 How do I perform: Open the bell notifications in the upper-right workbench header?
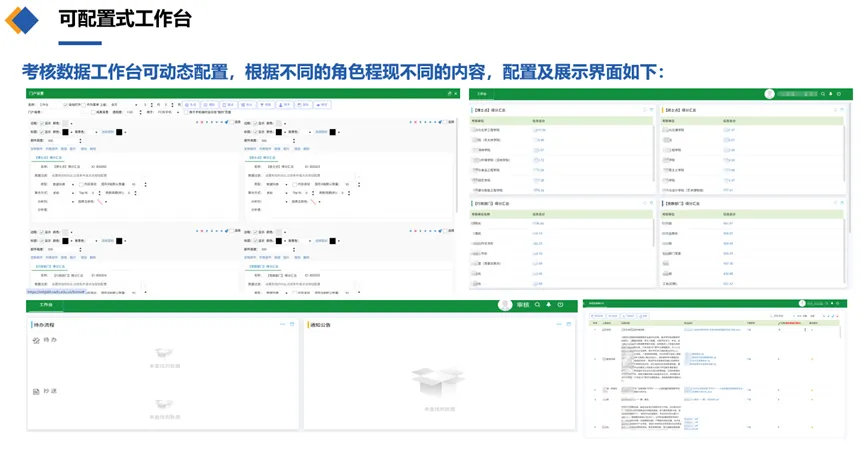(x=831, y=94)
